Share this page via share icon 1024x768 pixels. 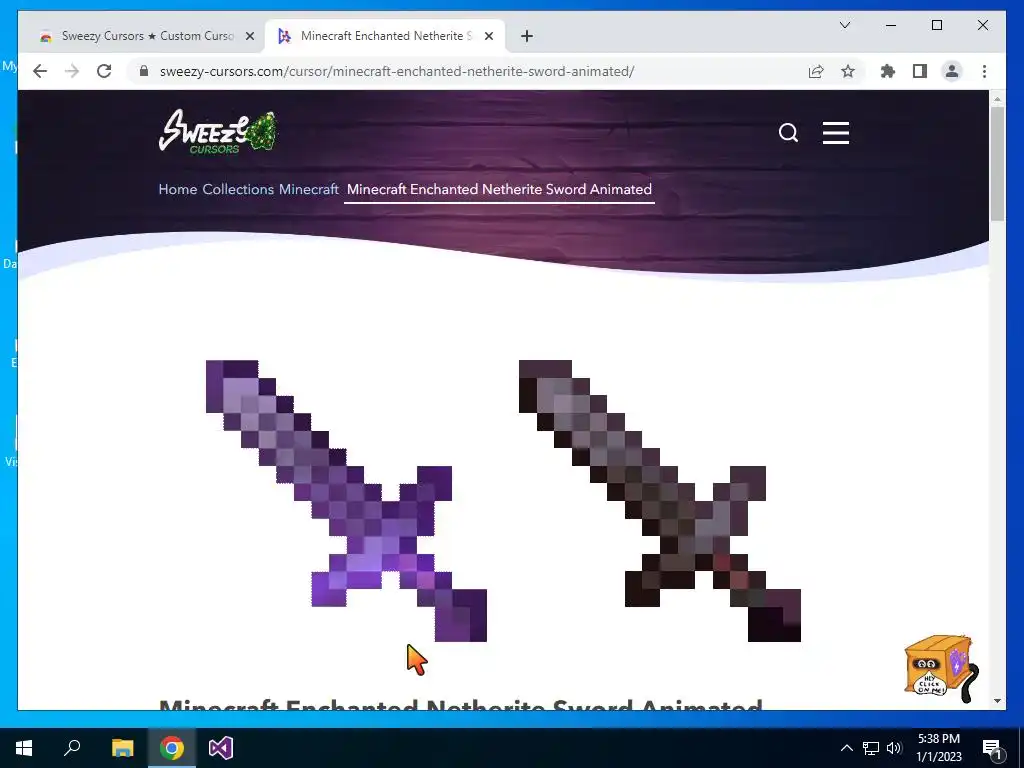(816, 71)
